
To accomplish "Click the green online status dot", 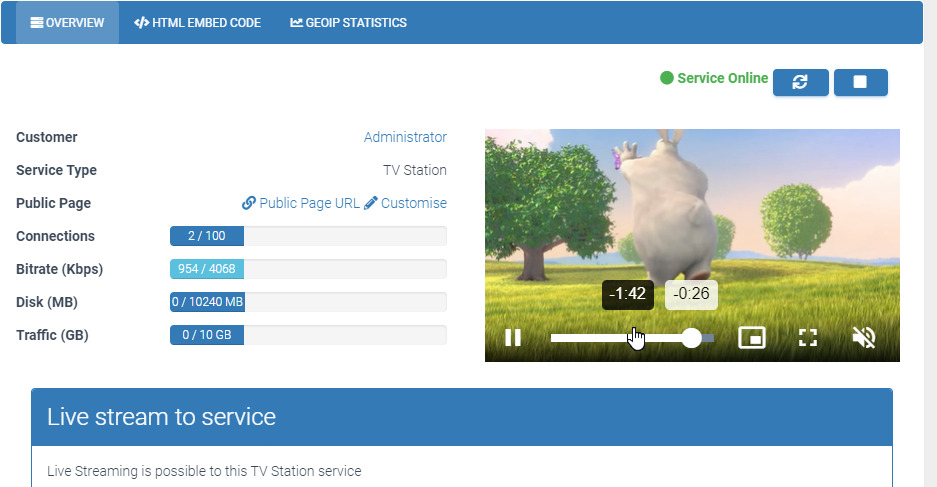I will (x=667, y=78).
